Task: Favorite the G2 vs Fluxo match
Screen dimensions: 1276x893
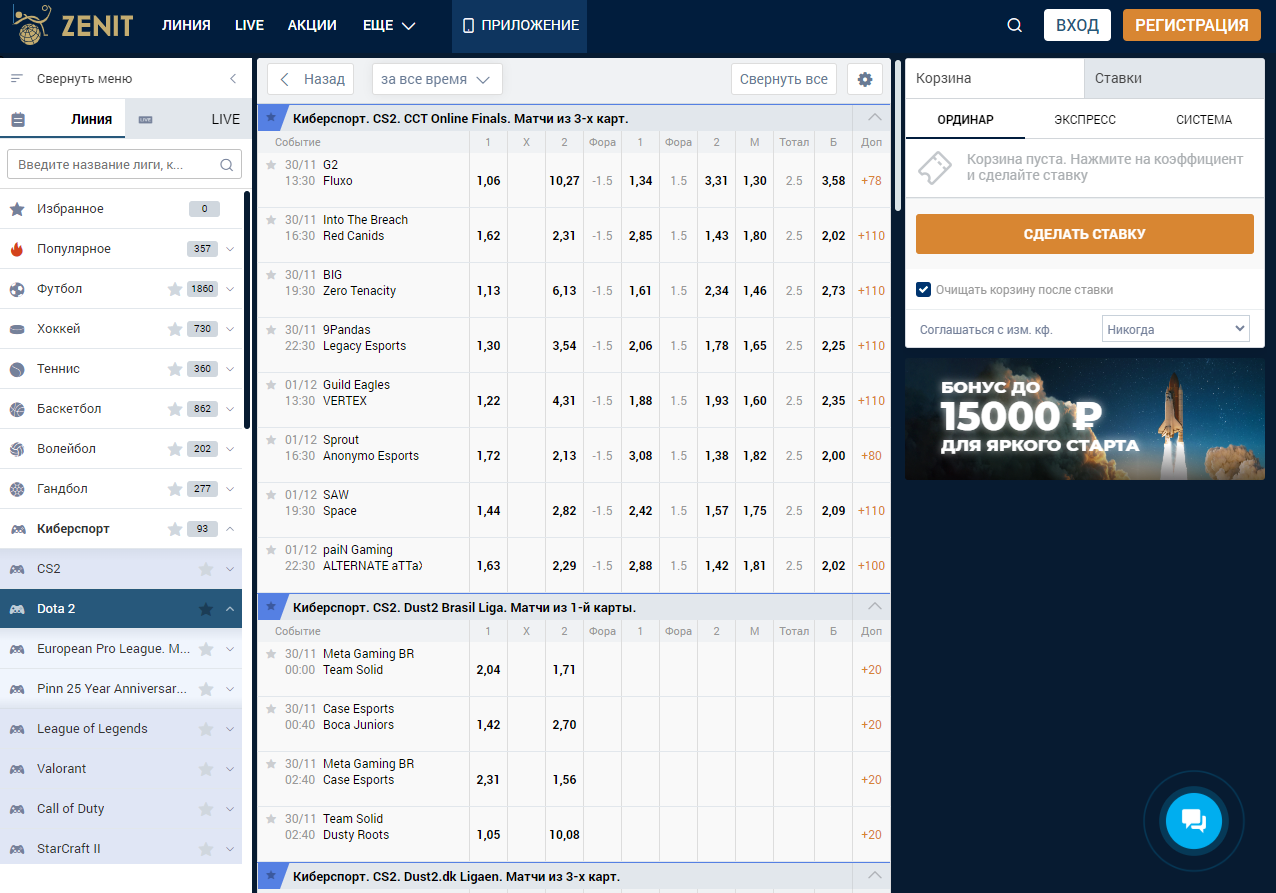Action: (x=271, y=164)
